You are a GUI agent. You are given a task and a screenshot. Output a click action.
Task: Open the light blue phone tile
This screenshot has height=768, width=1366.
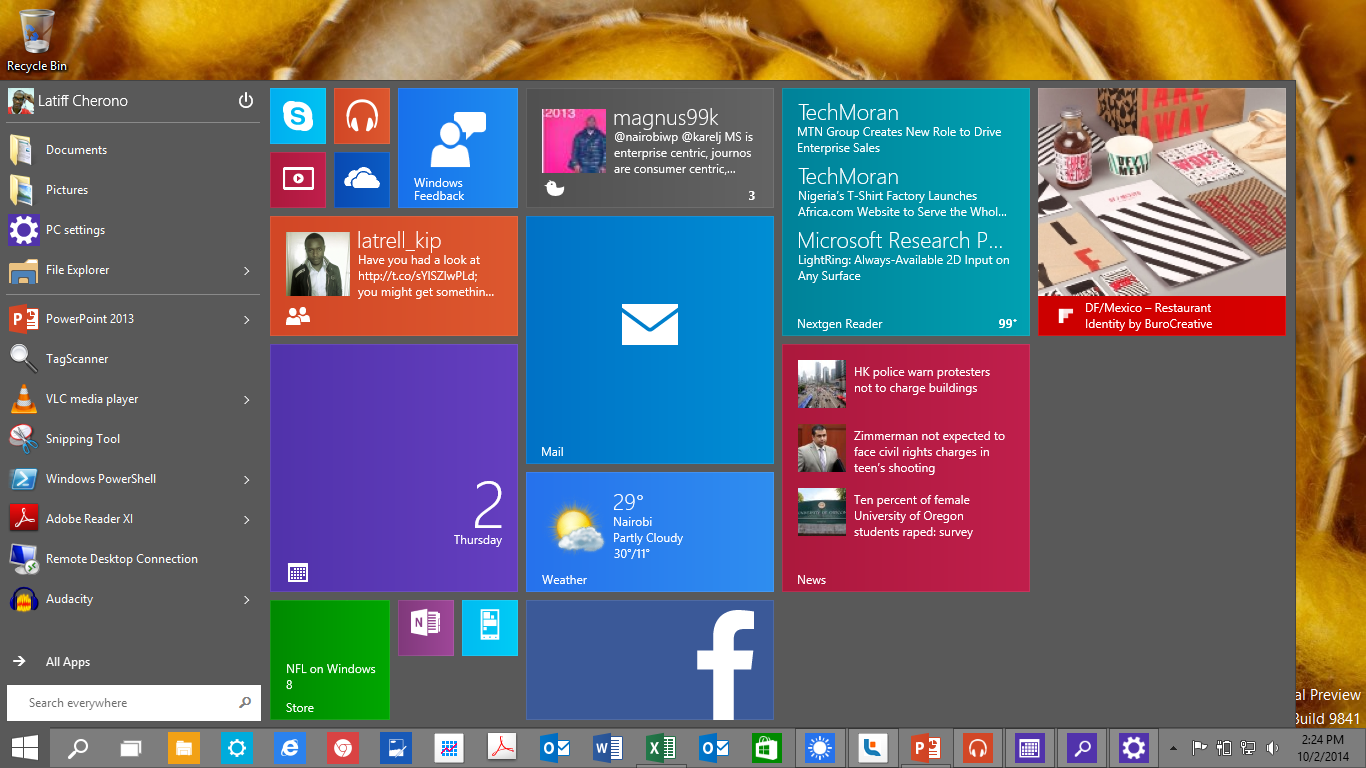(x=490, y=628)
